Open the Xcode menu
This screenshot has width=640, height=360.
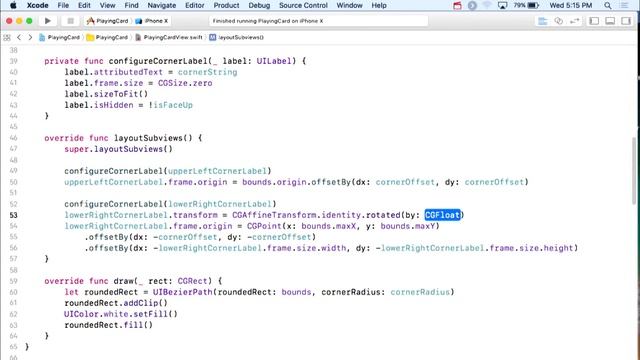click(x=38, y=5)
